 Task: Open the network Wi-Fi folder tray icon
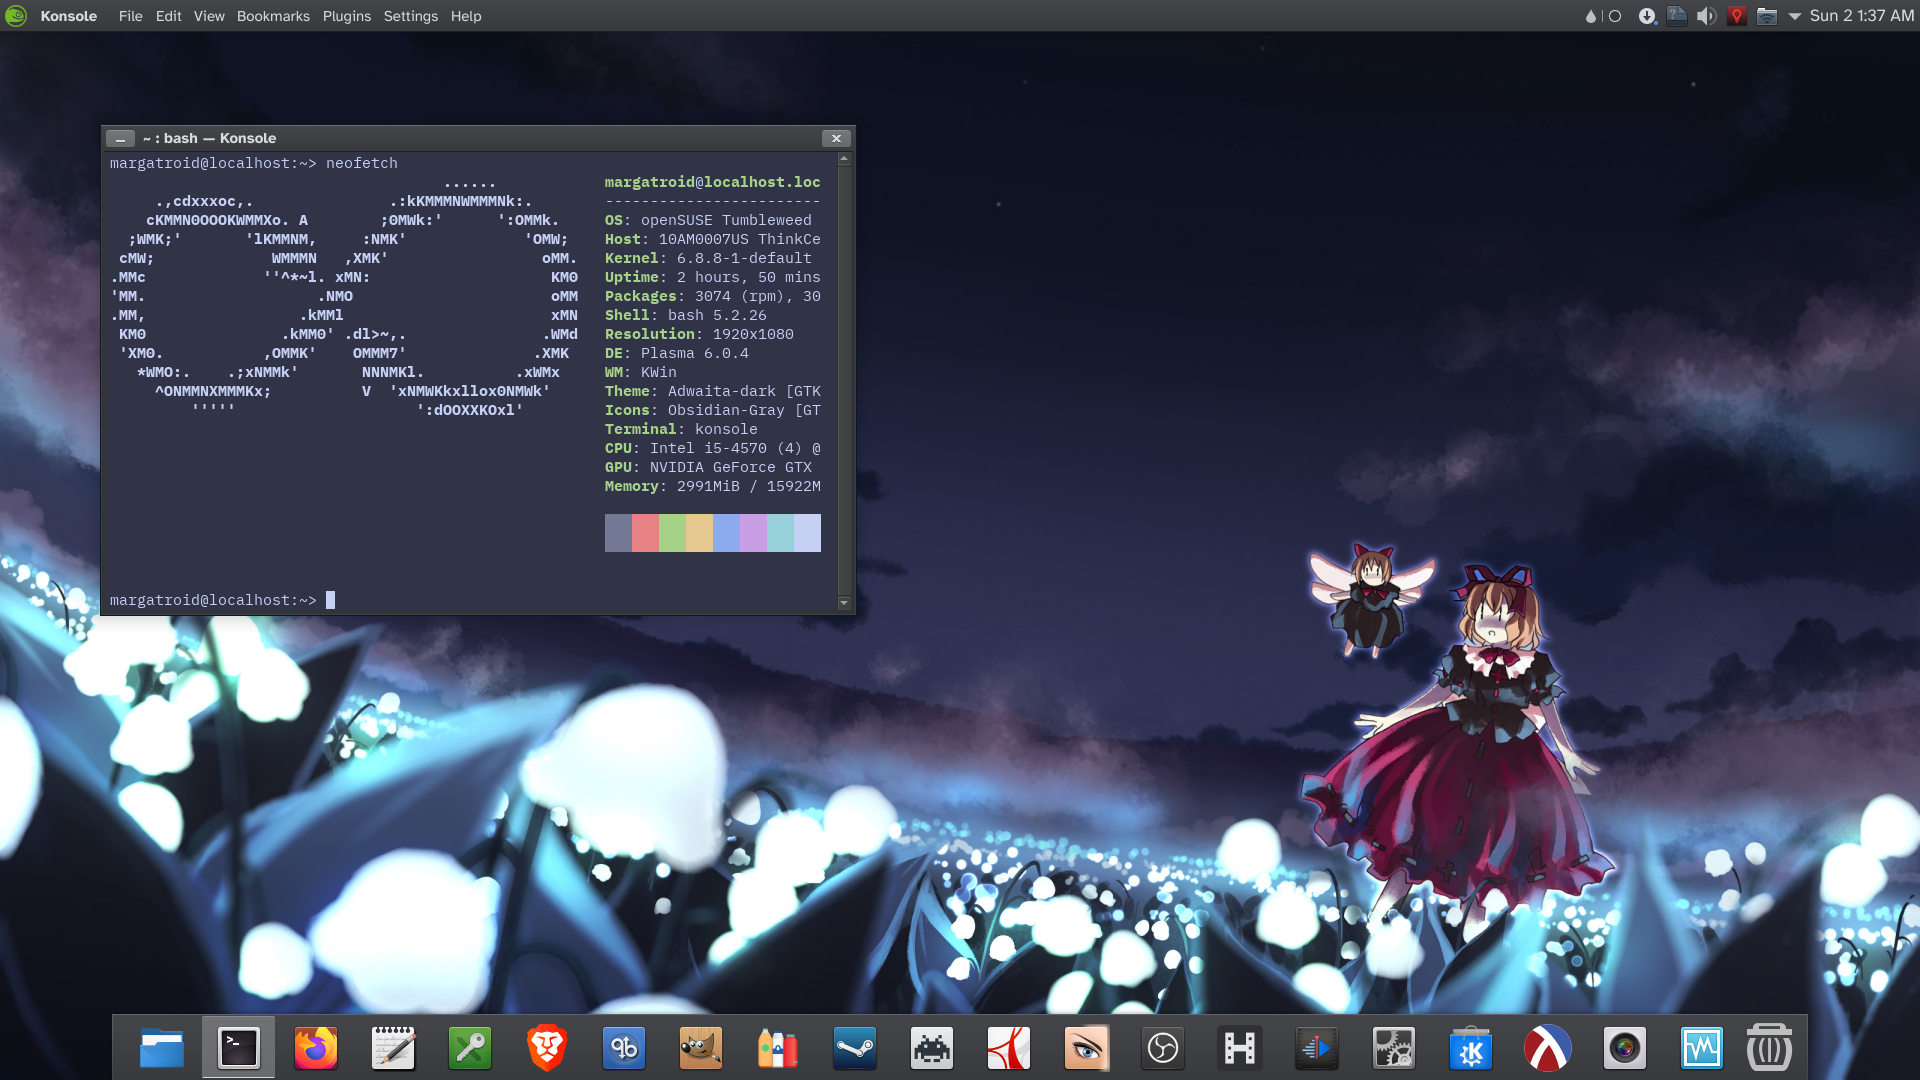pyautogui.click(x=1767, y=16)
